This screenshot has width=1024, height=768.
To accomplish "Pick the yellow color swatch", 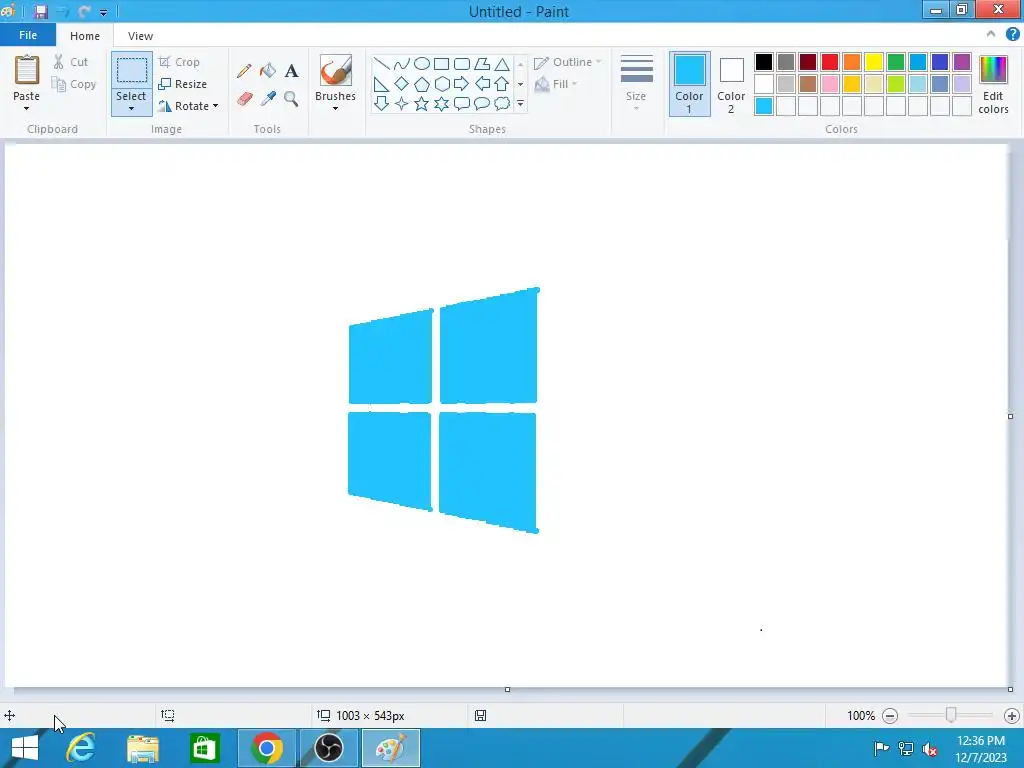I will coord(873,62).
